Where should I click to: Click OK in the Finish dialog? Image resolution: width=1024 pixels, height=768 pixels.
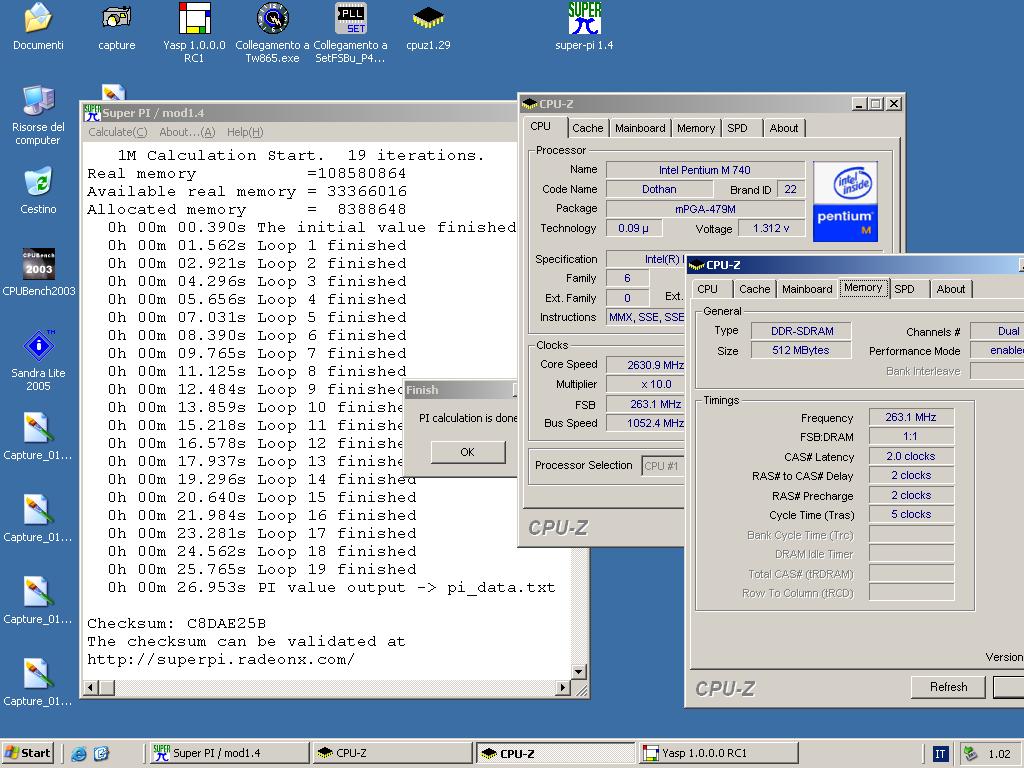(x=468, y=452)
